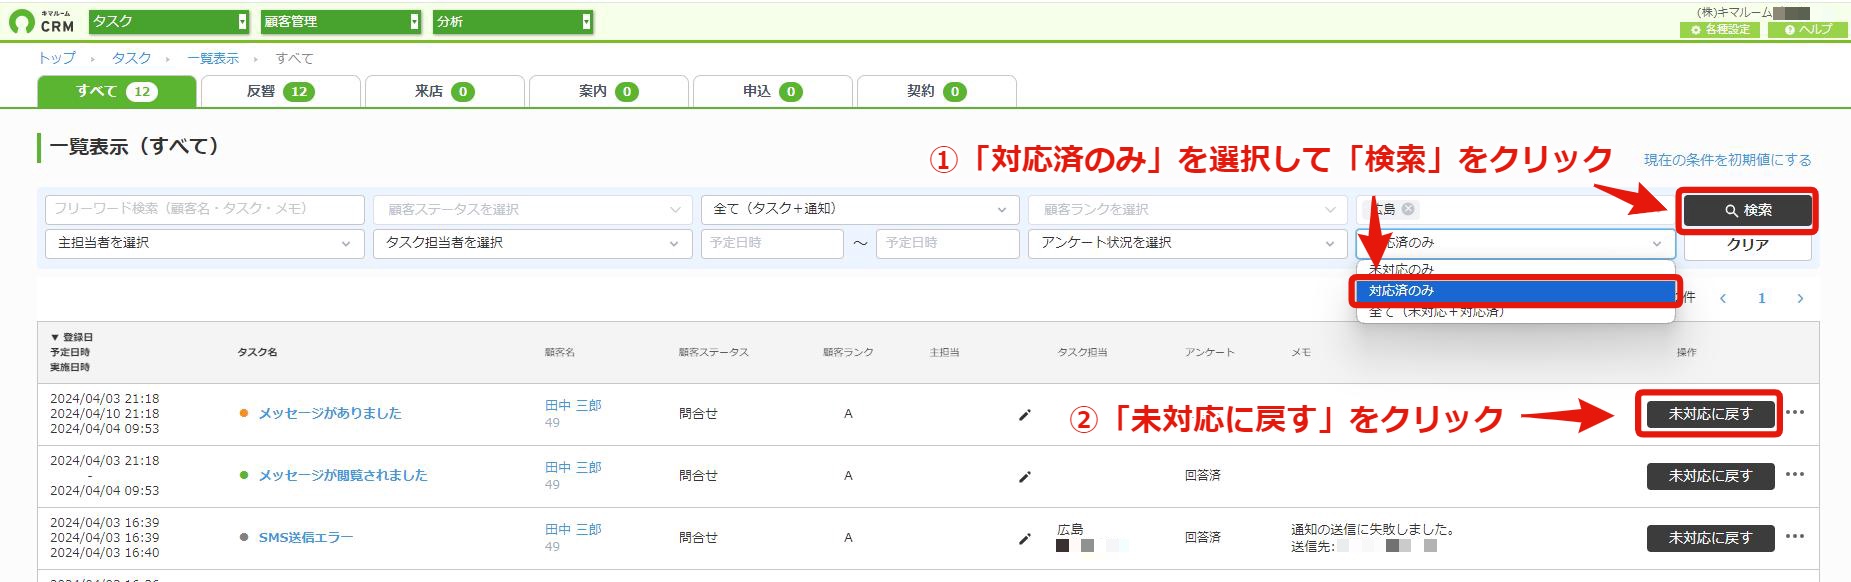Click the フリーワード検索 input field
The image size is (1851, 582).
coord(204,209)
